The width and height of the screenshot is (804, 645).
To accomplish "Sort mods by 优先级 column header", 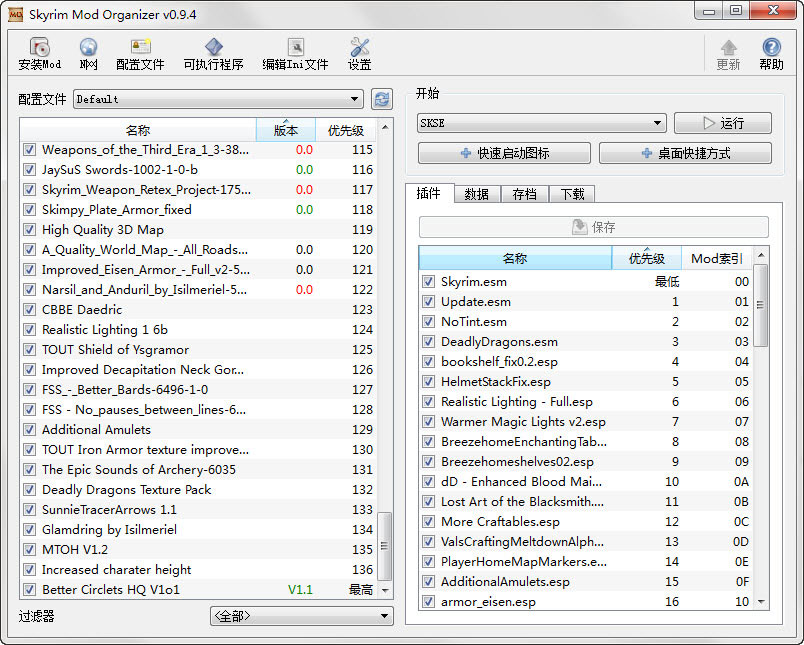I will [345, 130].
